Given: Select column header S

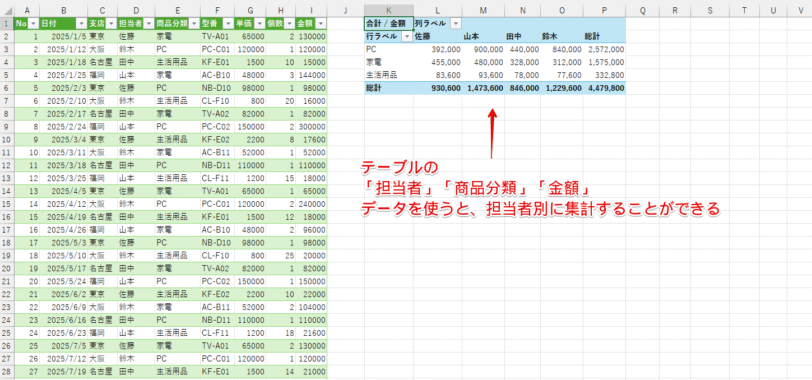Looking at the screenshot, I should 709,11.
